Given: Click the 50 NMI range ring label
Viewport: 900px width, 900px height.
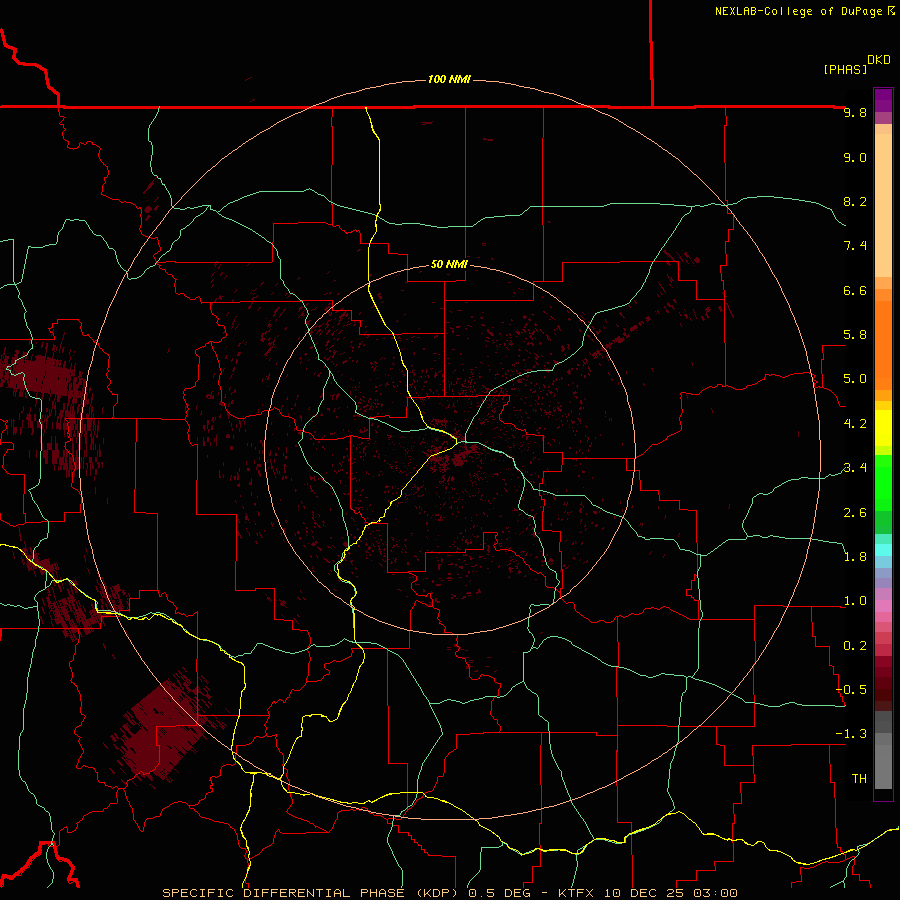Looking at the screenshot, I should click(449, 264).
